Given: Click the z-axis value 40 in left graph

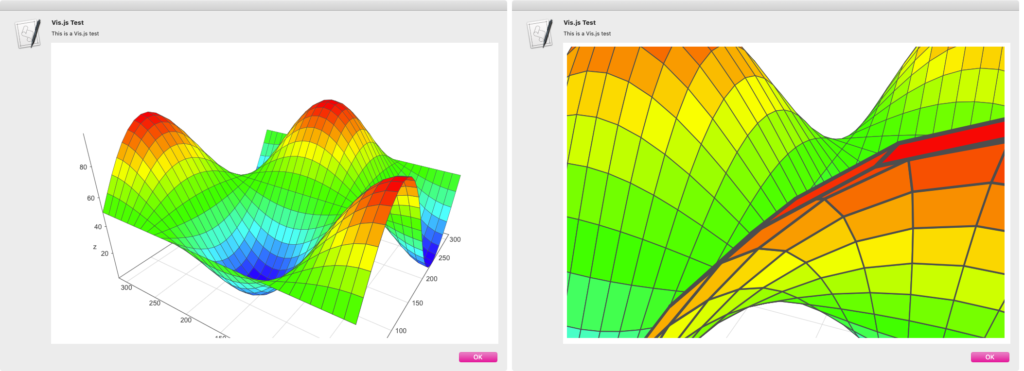Looking at the screenshot, I should click(x=98, y=227).
